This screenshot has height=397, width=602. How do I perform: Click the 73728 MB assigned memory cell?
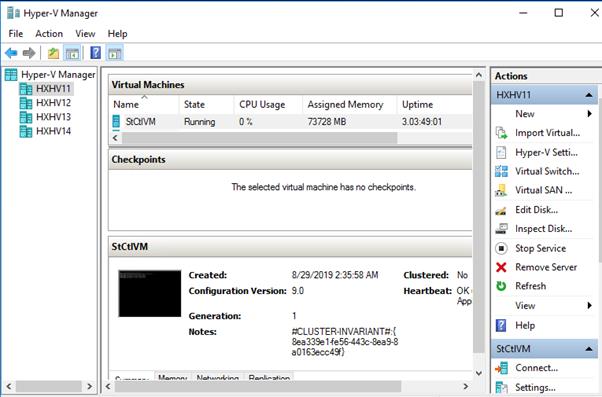(327, 122)
